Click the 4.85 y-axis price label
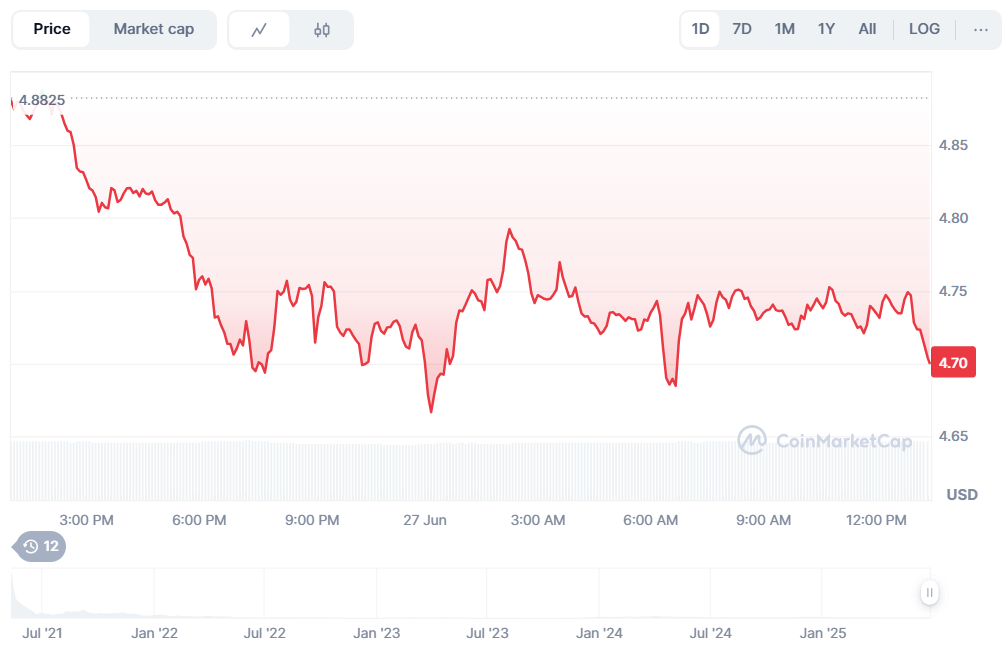Image resolution: width=1002 pixels, height=646 pixels. click(953, 145)
